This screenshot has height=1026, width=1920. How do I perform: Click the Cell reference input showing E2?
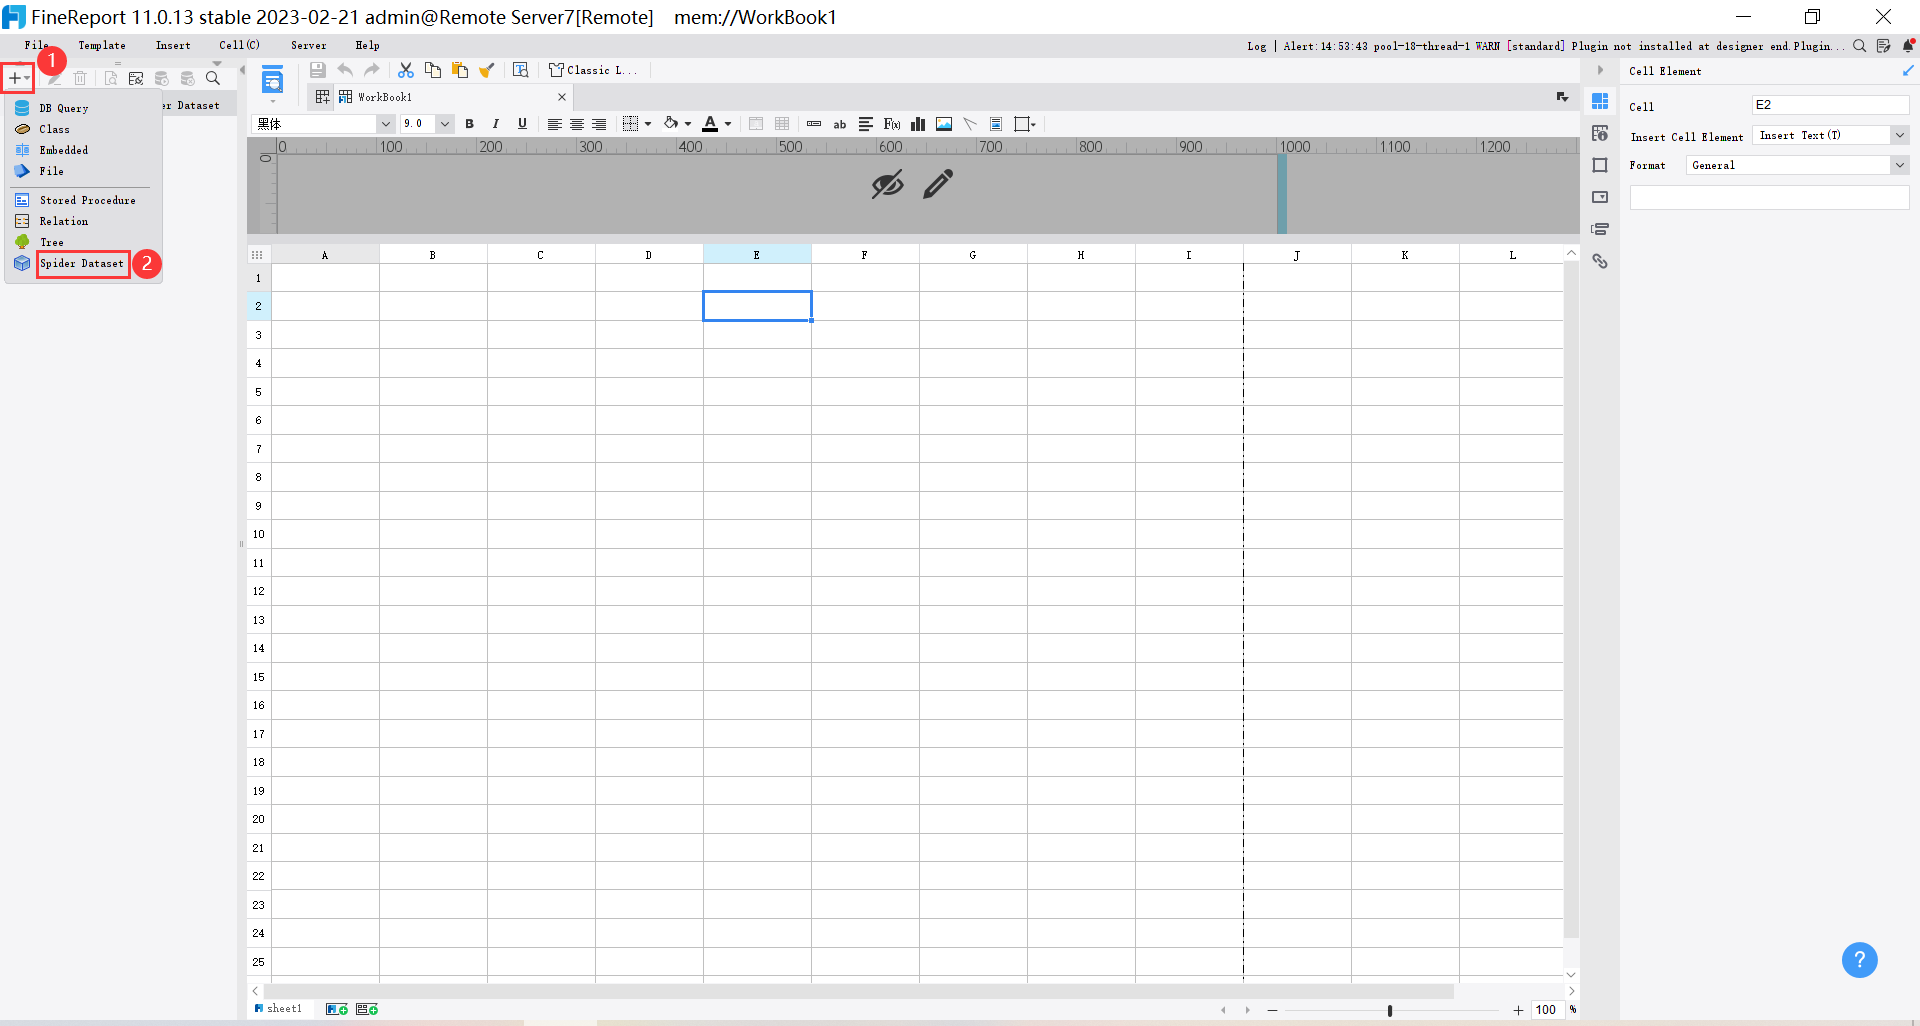(1831, 104)
